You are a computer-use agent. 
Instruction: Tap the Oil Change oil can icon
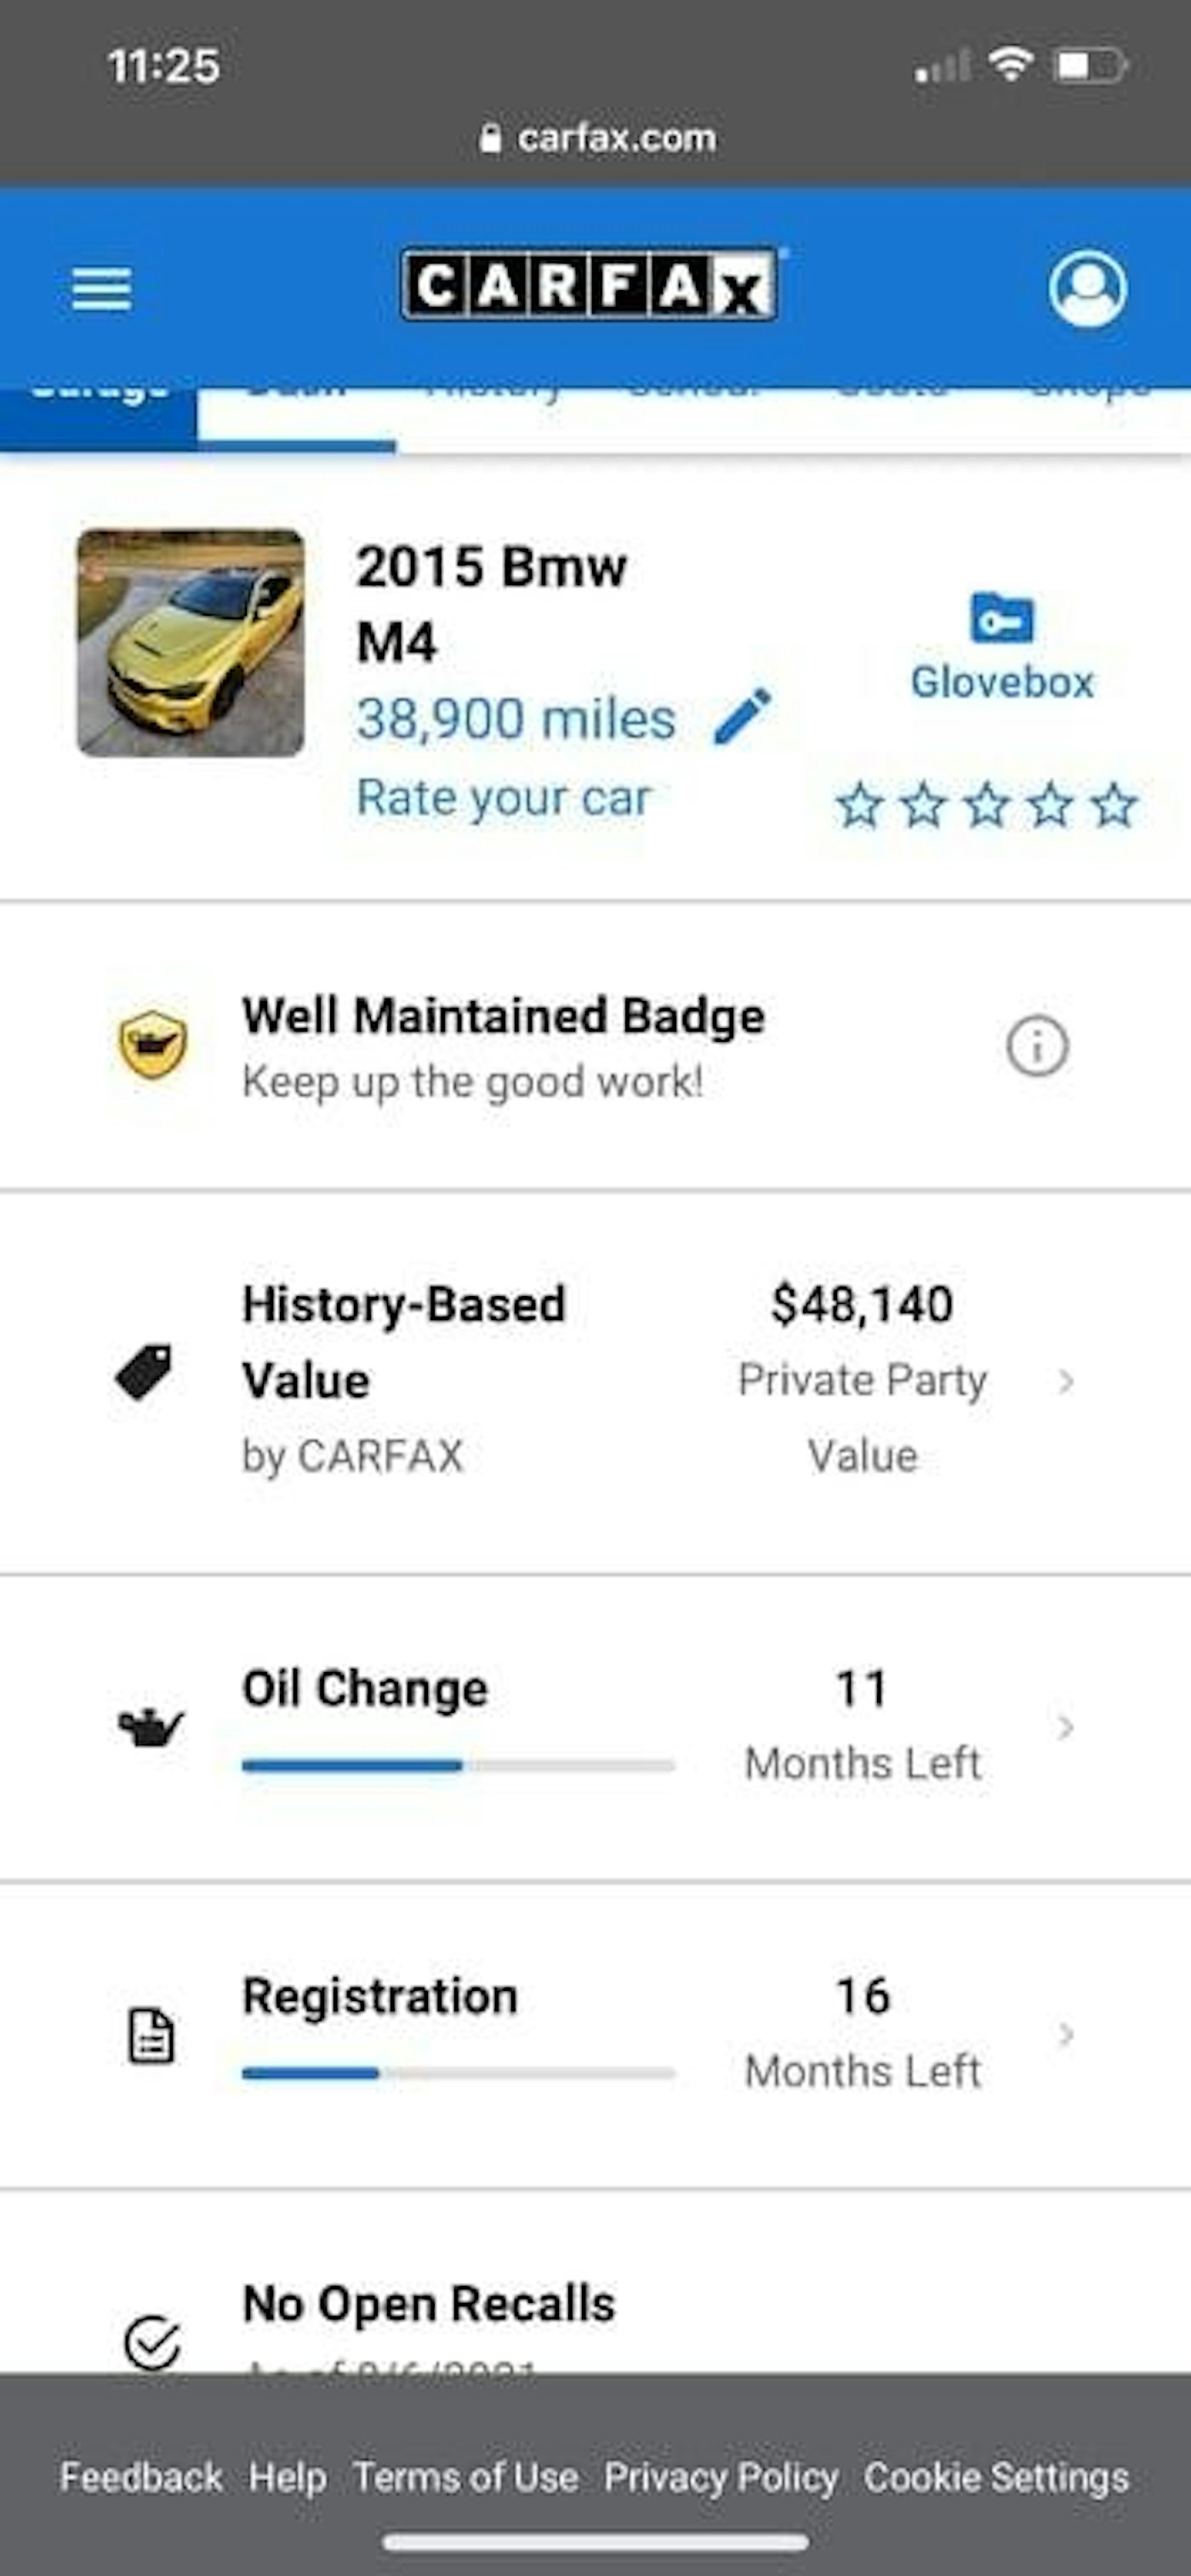151,1727
